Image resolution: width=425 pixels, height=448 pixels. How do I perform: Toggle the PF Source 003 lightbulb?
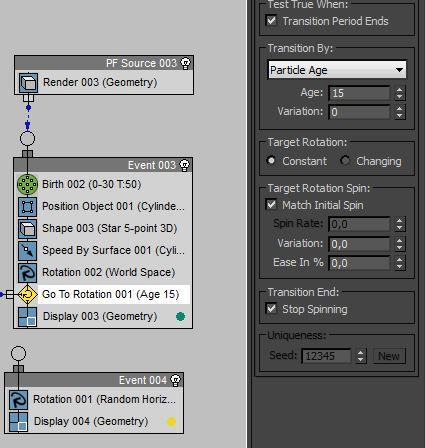185,63
